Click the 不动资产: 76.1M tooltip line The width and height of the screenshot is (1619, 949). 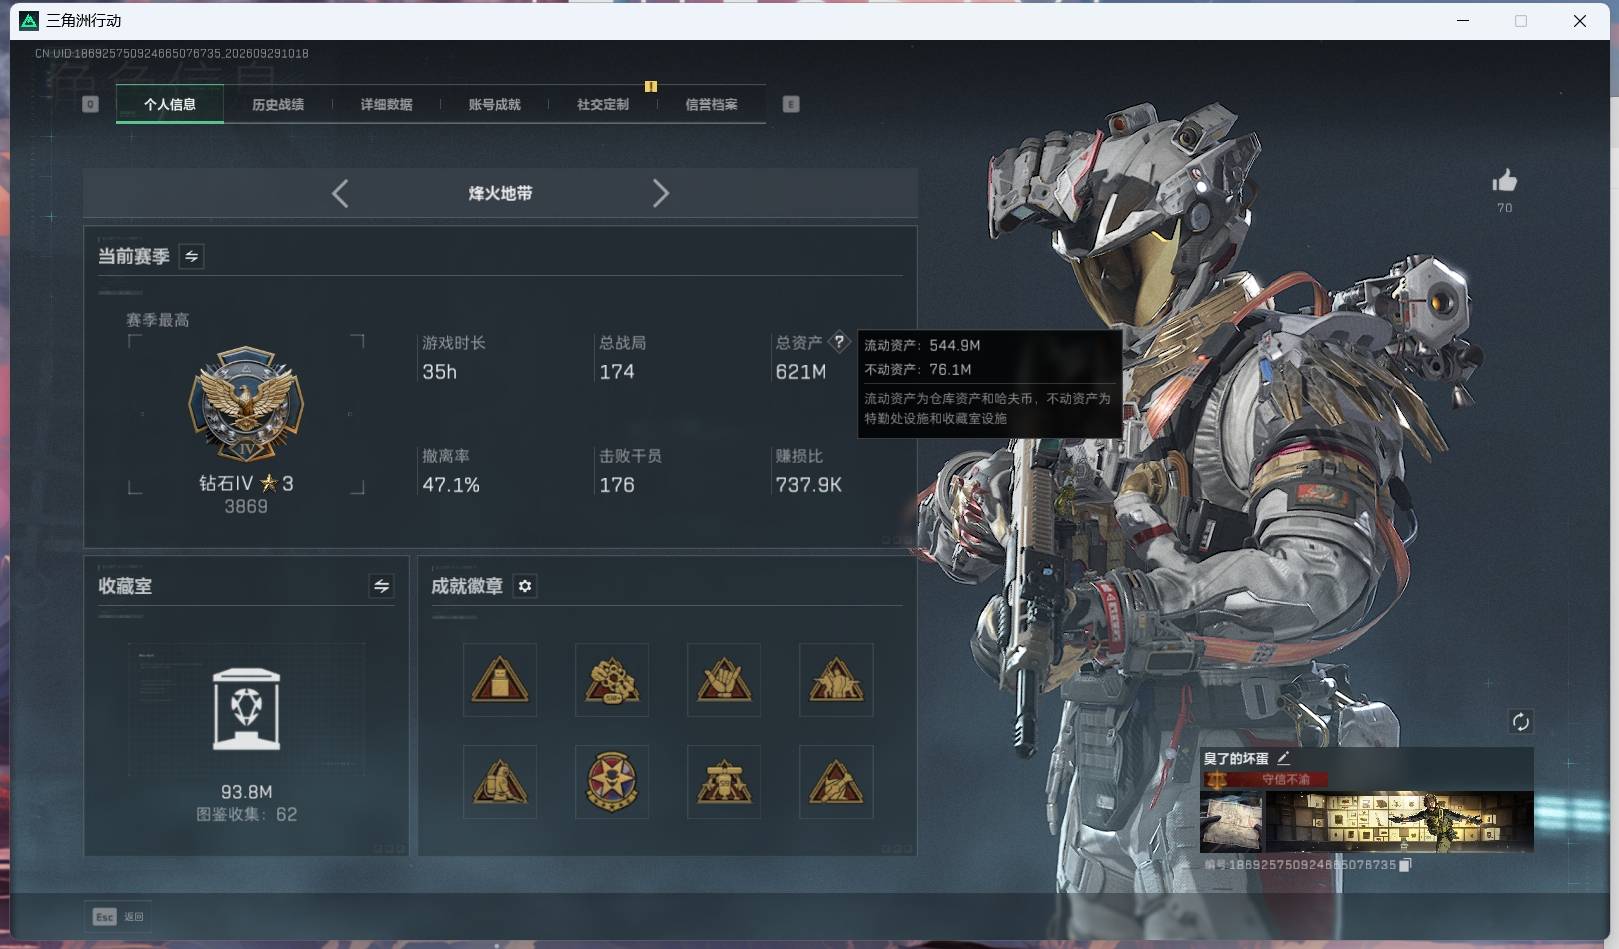tap(918, 370)
